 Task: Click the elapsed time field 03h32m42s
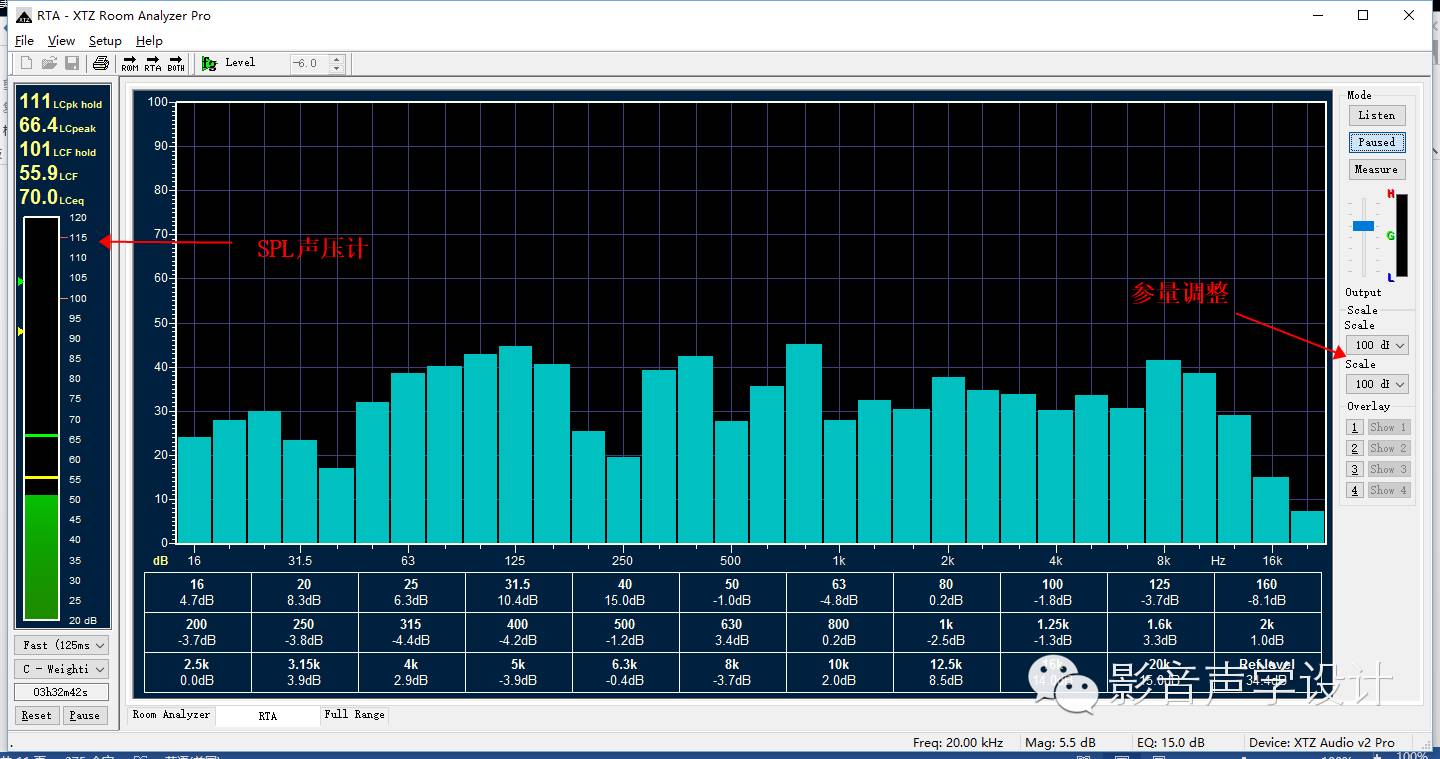pyautogui.click(x=62, y=692)
